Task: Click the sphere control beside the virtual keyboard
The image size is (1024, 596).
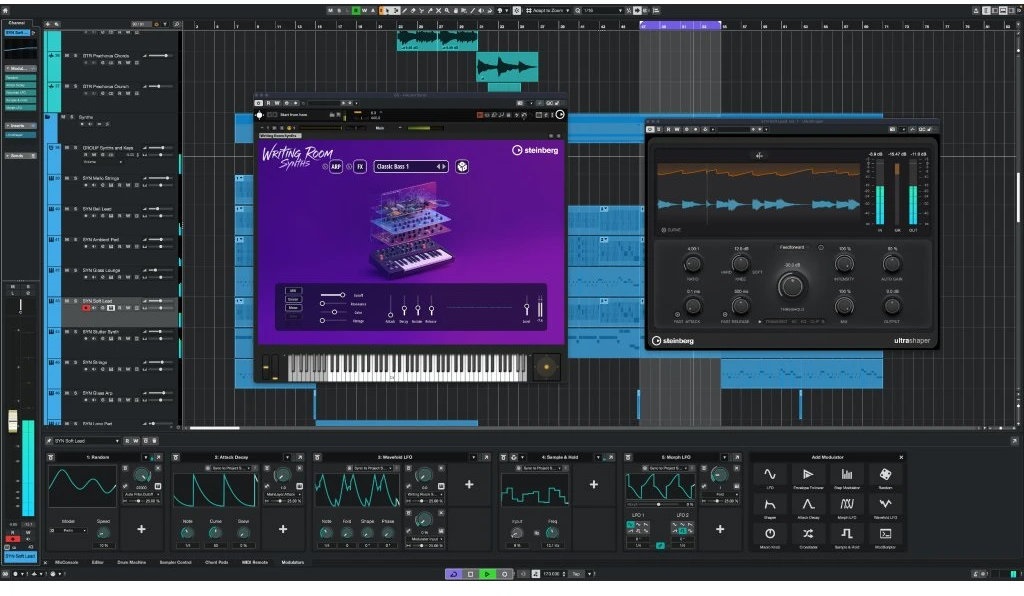Action: tap(547, 367)
